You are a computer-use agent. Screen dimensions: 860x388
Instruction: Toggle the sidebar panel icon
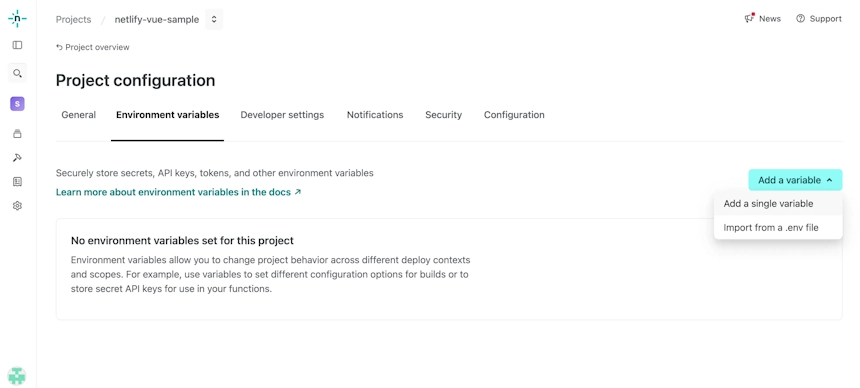tap(18, 45)
